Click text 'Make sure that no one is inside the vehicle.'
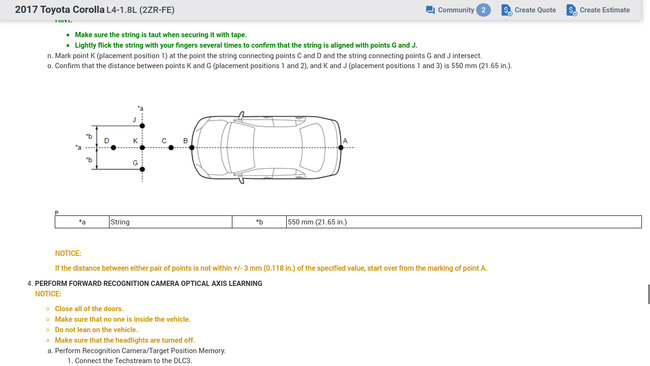This screenshot has width=650, height=366. [123, 319]
